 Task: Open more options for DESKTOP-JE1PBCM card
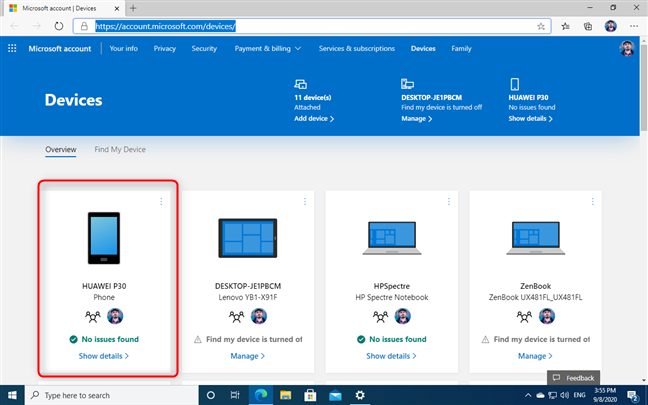(x=305, y=201)
